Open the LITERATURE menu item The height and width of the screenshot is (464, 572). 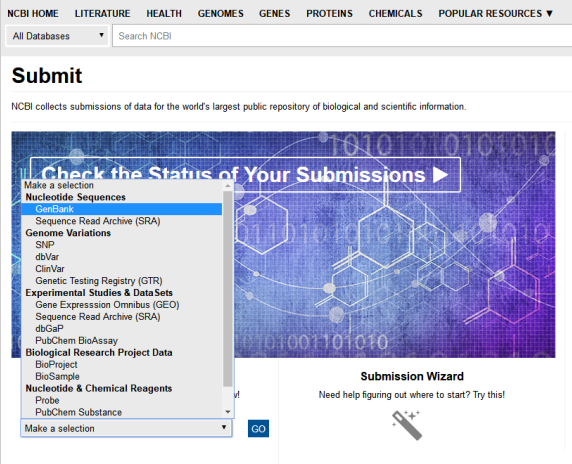click(103, 13)
